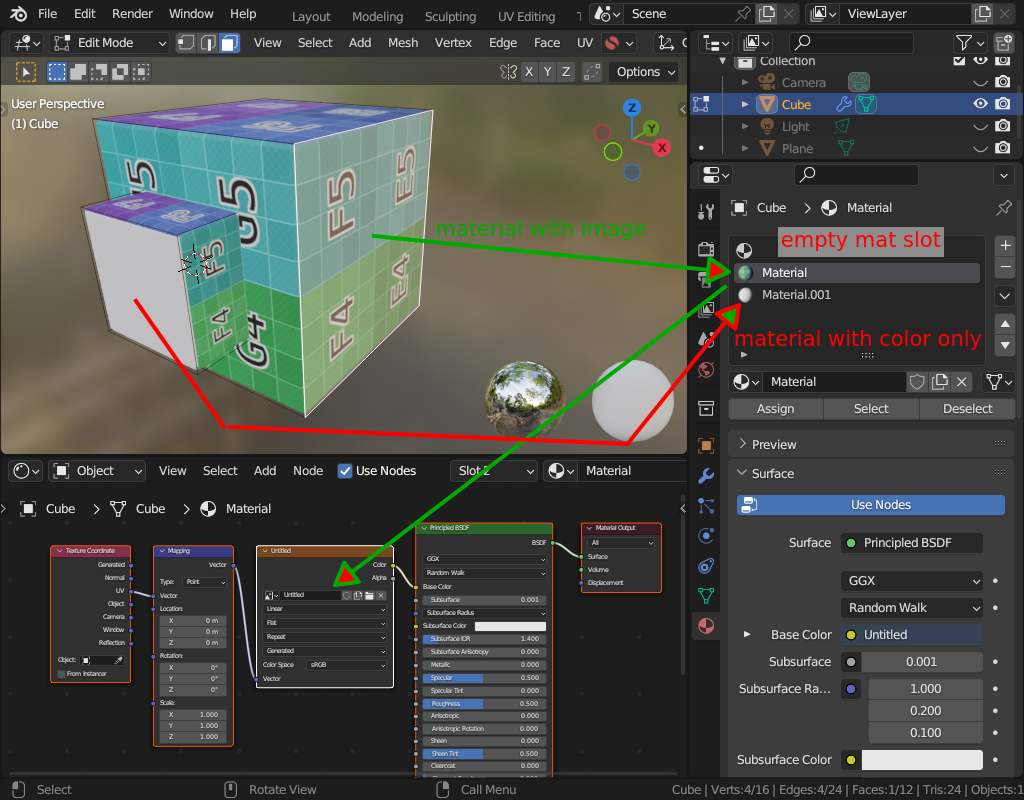The width and height of the screenshot is (1024, 800).
Task: Open the Render menu
Action: [132, 14]
